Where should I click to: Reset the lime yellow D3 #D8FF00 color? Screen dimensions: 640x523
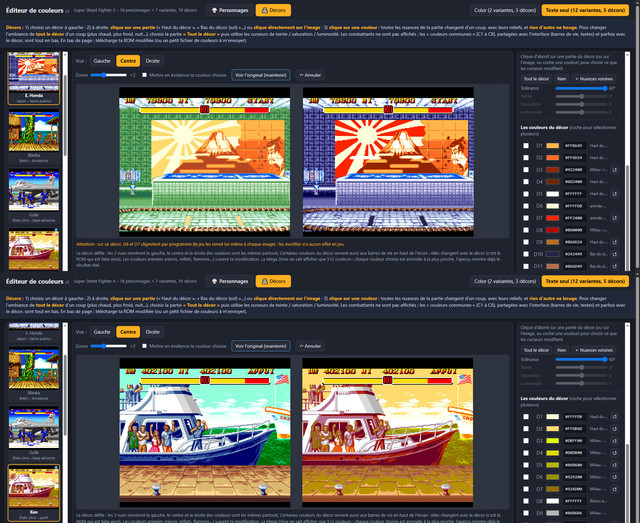(x=615, y=441)
